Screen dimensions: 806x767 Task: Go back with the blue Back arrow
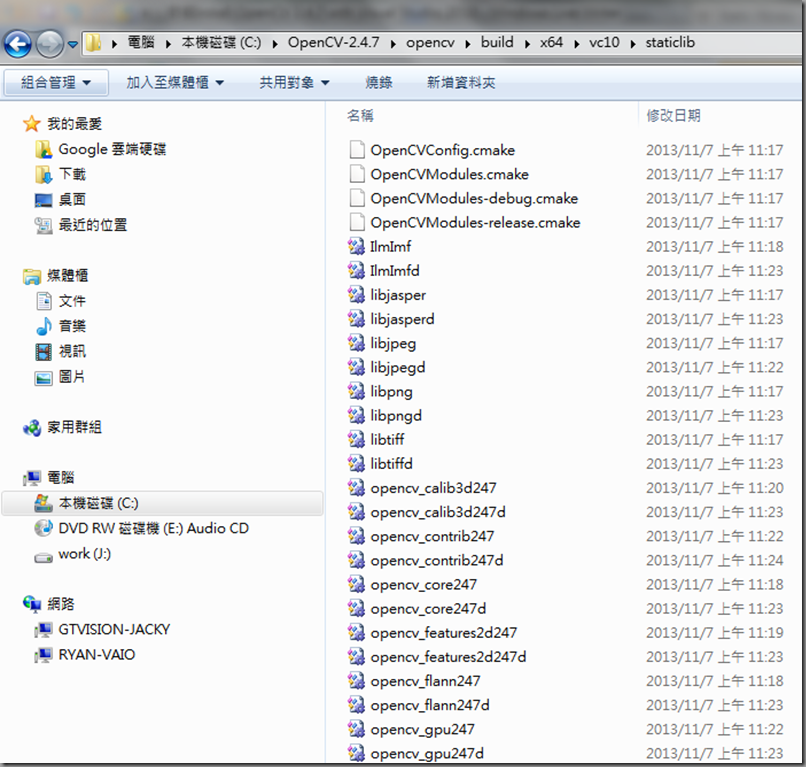(17, 44)
